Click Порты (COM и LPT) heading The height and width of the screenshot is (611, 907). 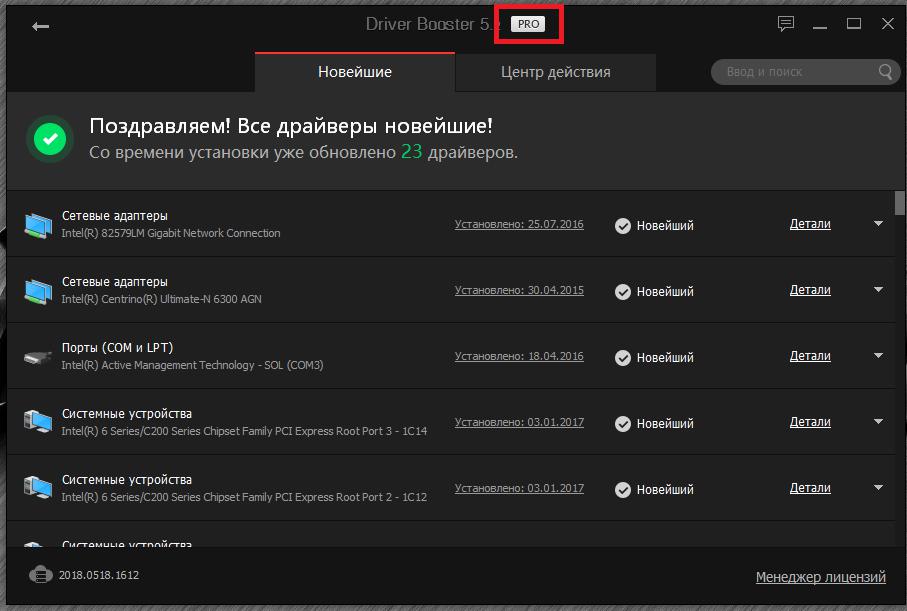117,348
